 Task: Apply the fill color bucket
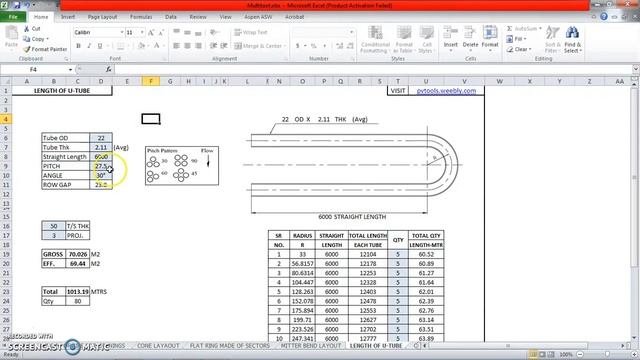(x=141, y=46)
